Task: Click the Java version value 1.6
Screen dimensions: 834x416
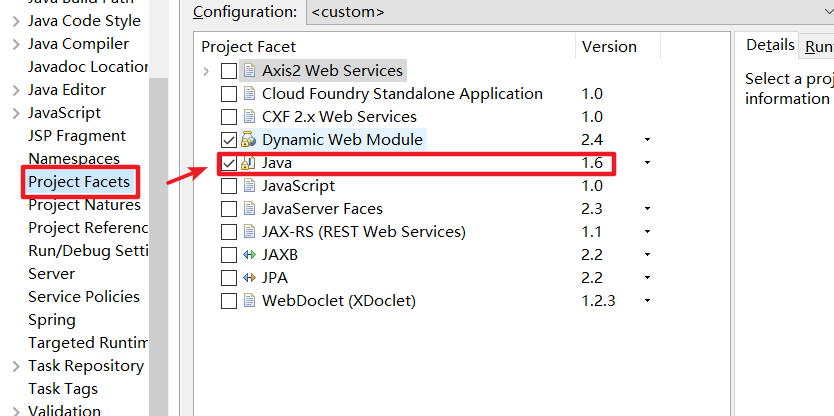Action: pyautogui.click(x=592, y=163)
